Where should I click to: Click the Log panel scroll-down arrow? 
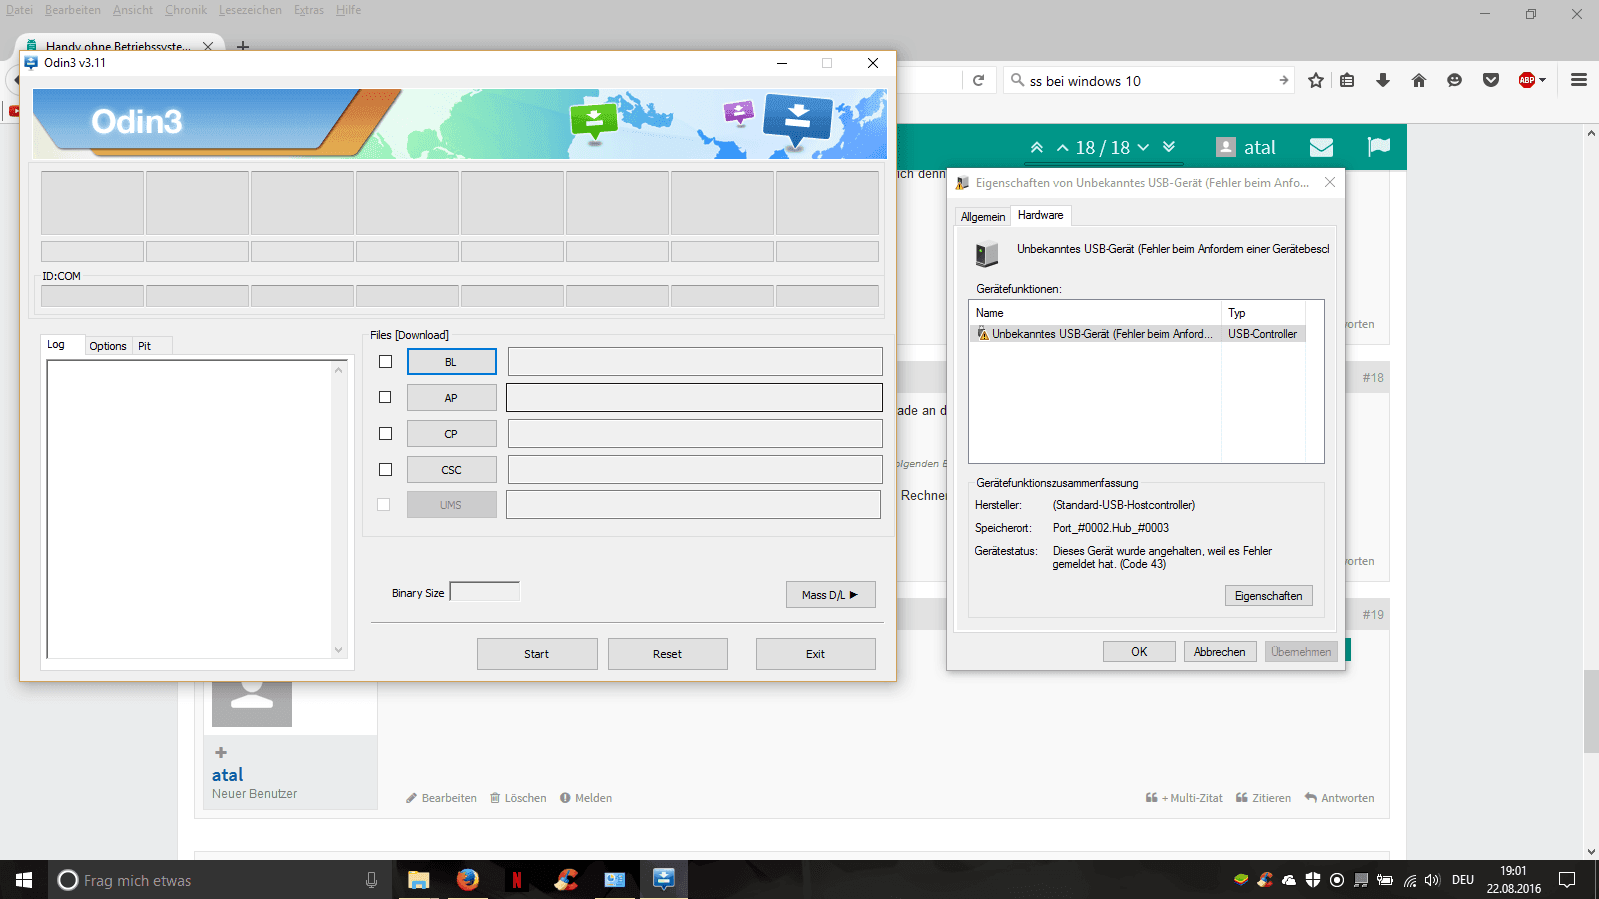coord(338,650)
